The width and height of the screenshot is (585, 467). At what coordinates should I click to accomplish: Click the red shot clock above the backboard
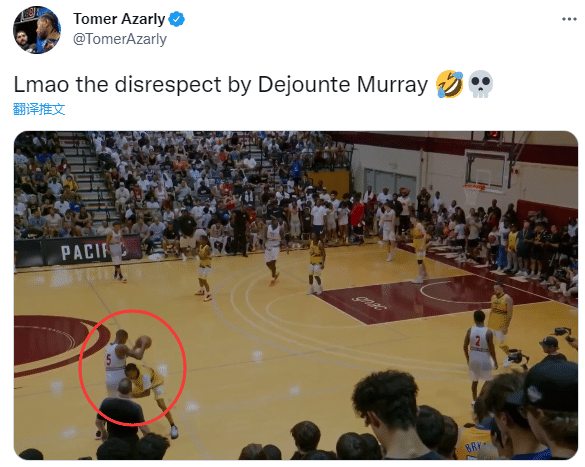492,135
